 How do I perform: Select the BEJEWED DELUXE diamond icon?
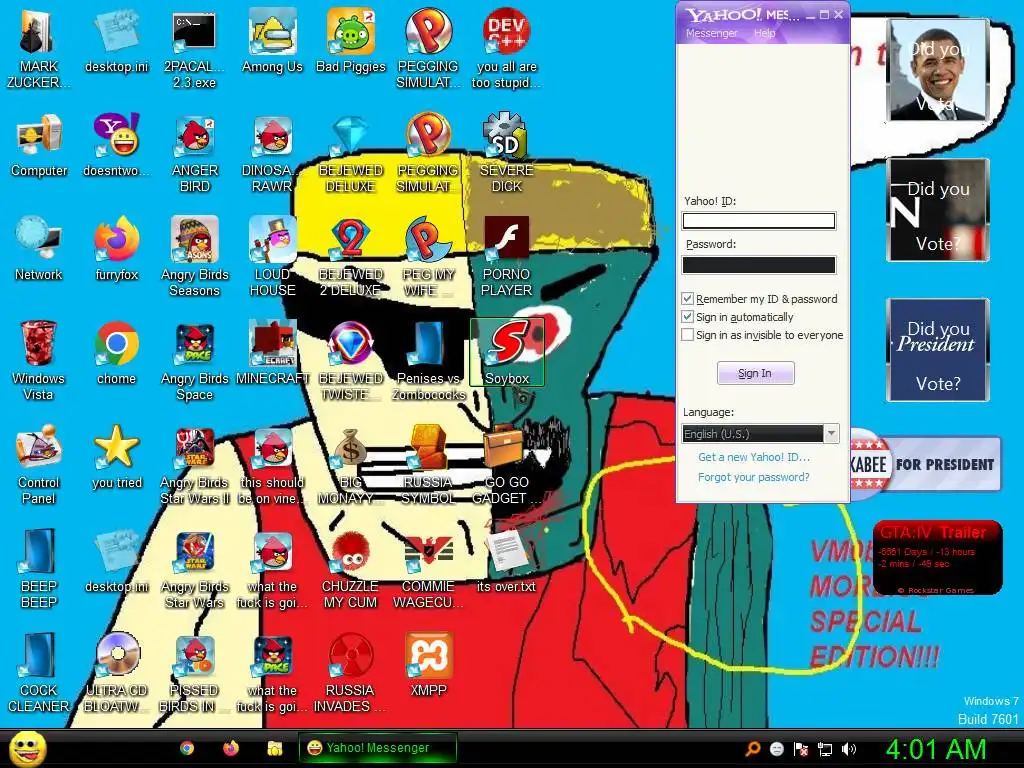pyautogui.click(x=351, y=154)
